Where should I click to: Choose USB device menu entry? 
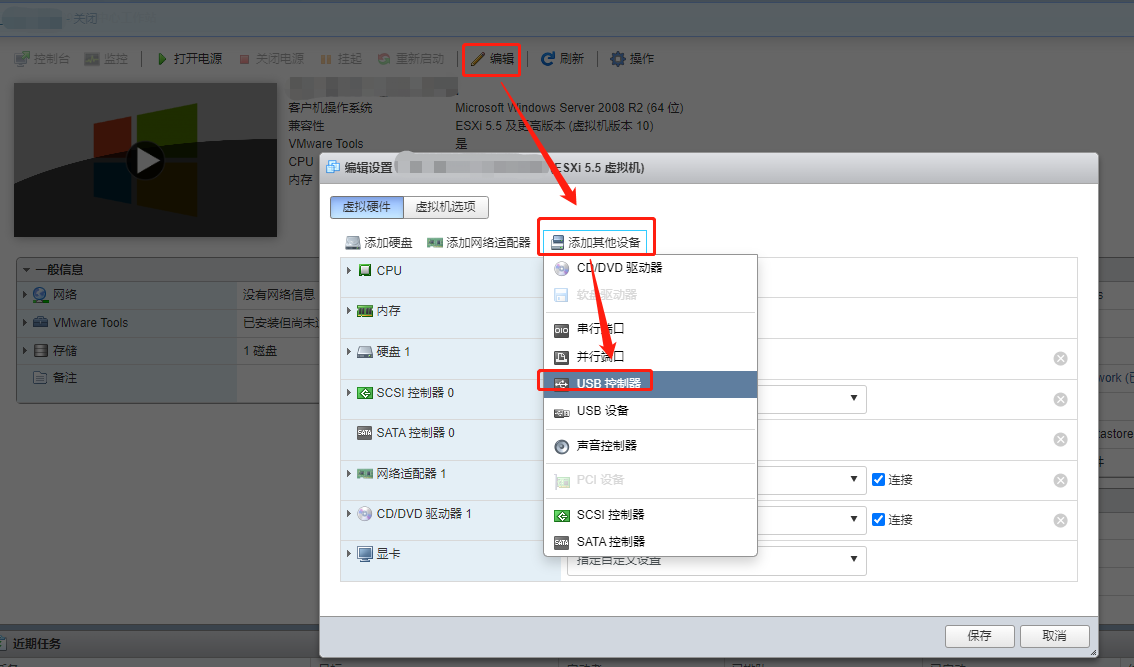pos(650,411)
